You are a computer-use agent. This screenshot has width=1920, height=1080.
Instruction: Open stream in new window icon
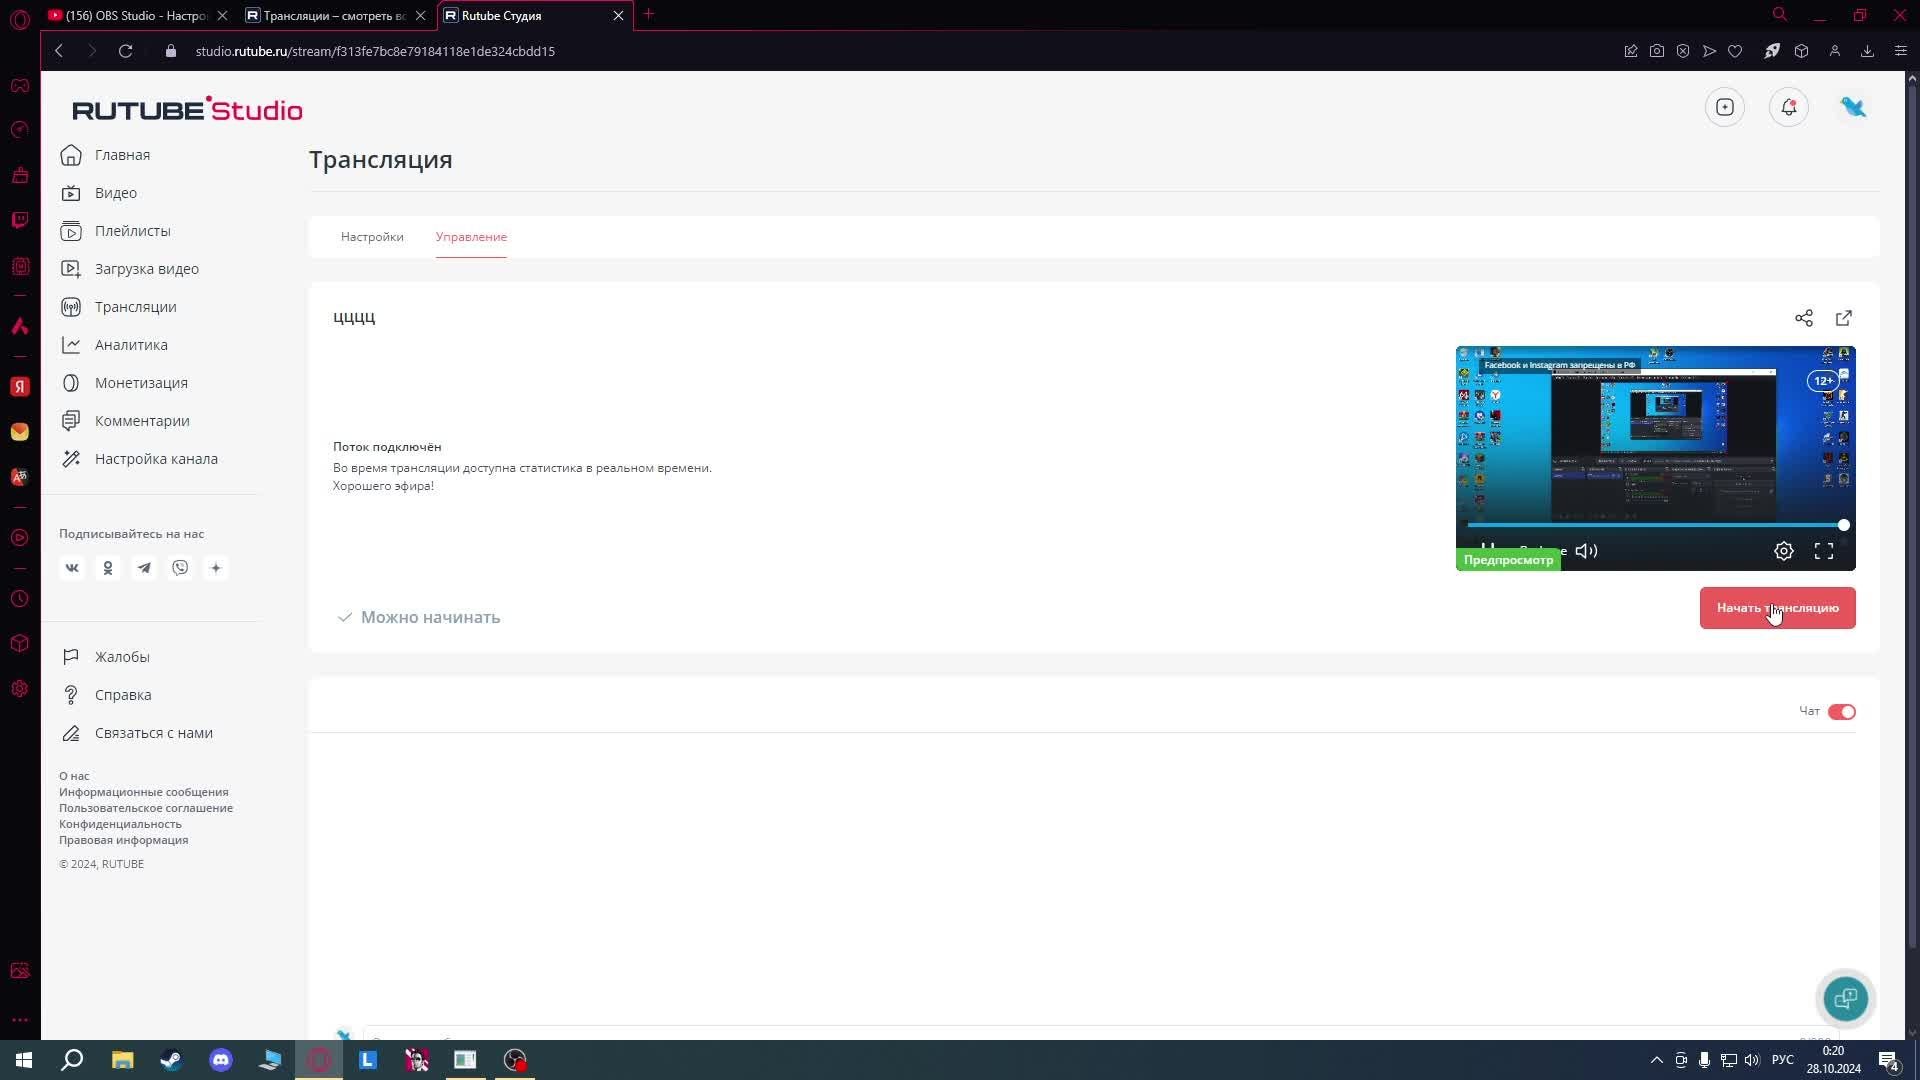[x=1843, y=318]
